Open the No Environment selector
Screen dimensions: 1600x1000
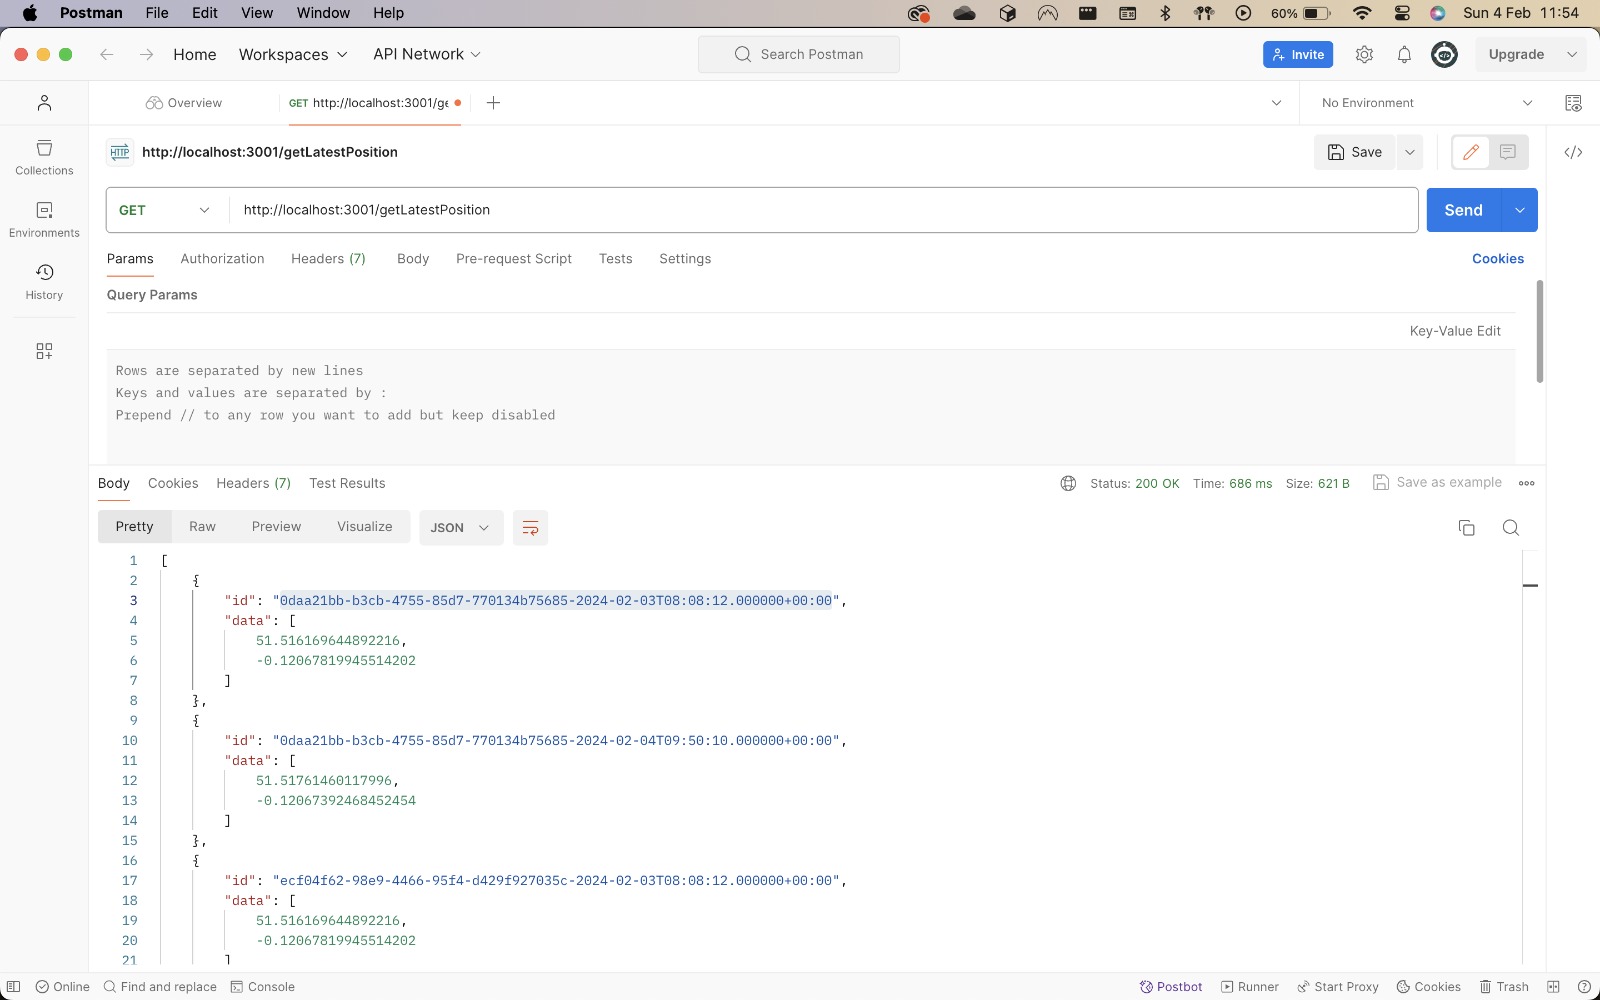tap(1427, 103)
